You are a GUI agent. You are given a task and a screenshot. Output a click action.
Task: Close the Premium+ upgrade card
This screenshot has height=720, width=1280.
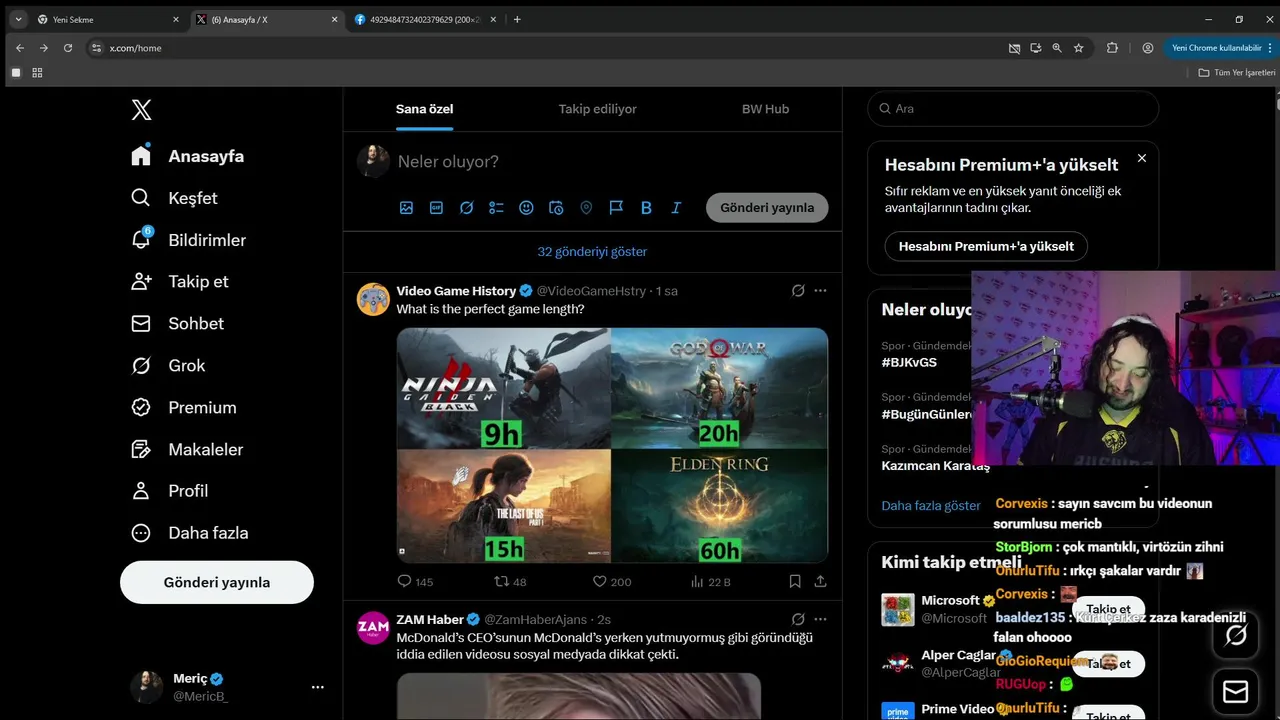(1142, 158)
